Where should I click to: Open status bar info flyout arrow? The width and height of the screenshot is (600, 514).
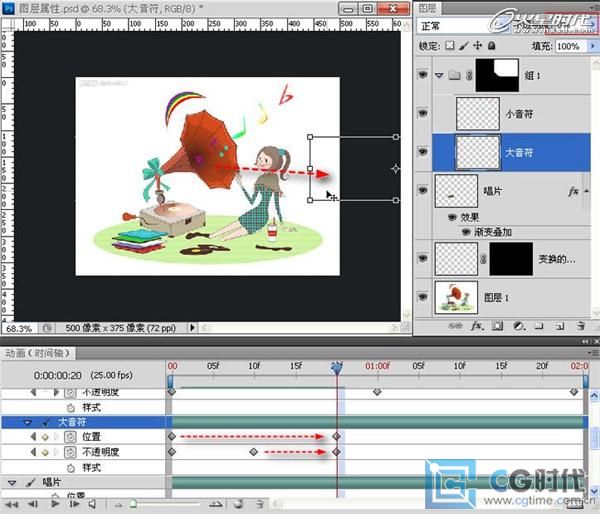coord(192,328)
